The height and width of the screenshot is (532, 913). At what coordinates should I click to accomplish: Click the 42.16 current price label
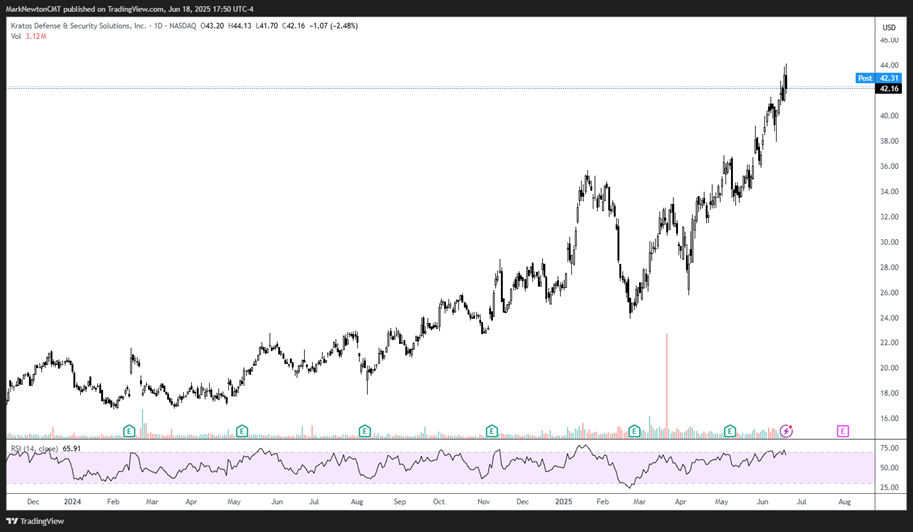(888, 89)
